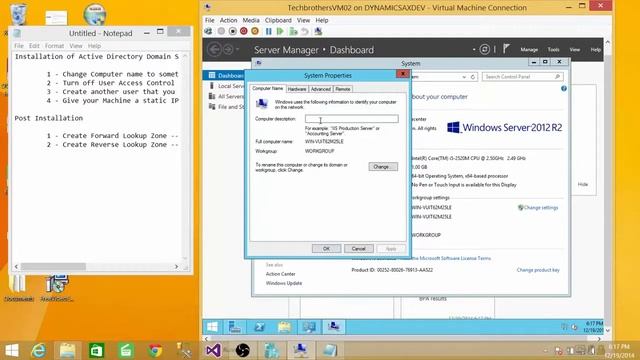
Task: Click the host Windows Start button
Action: [11, 350]
